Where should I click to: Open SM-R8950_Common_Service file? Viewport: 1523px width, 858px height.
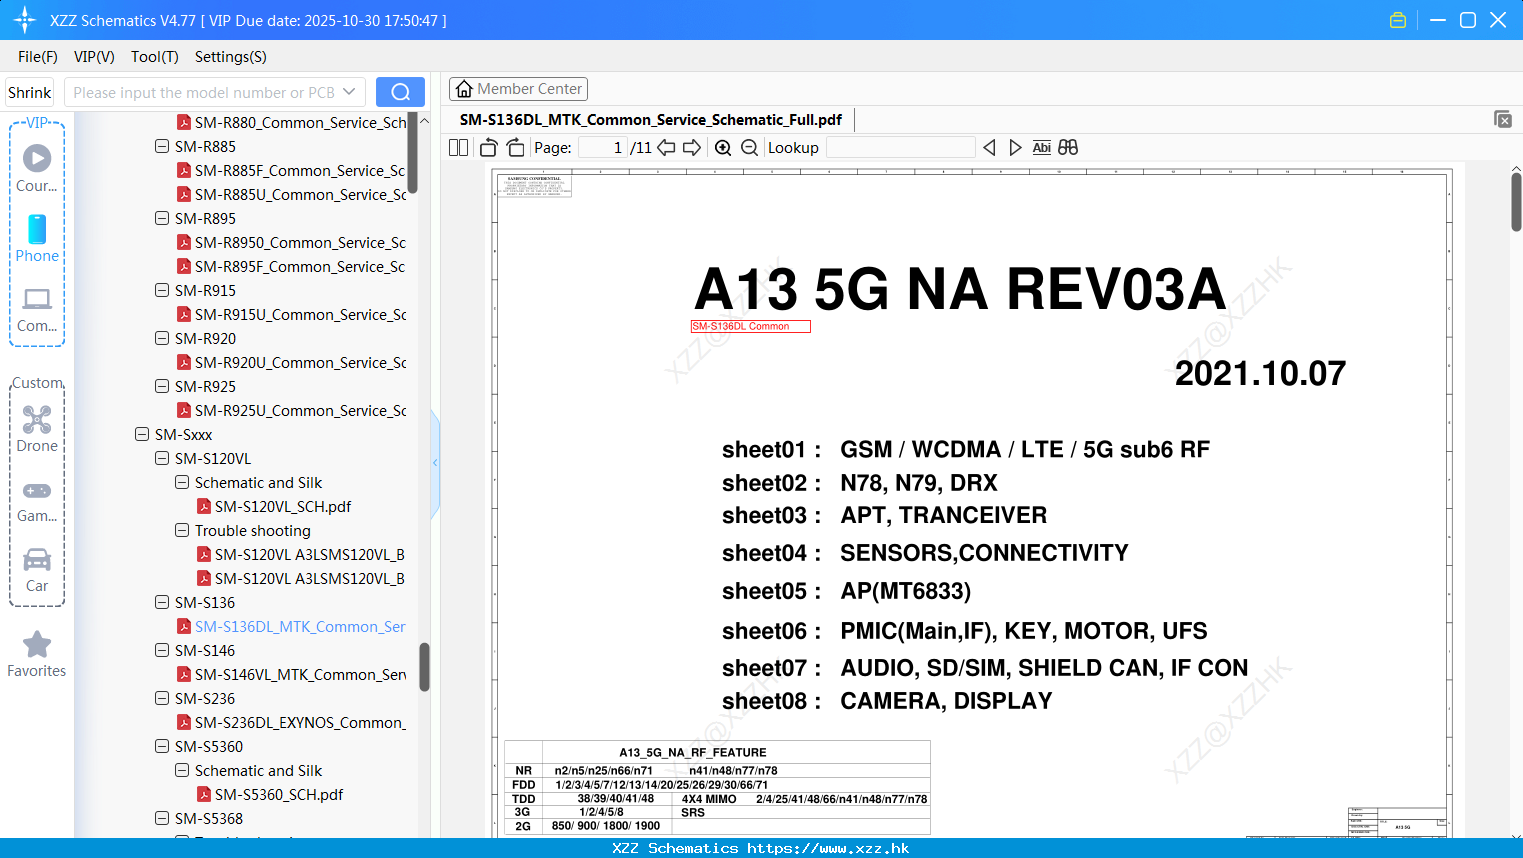click(x=291, y=242)
